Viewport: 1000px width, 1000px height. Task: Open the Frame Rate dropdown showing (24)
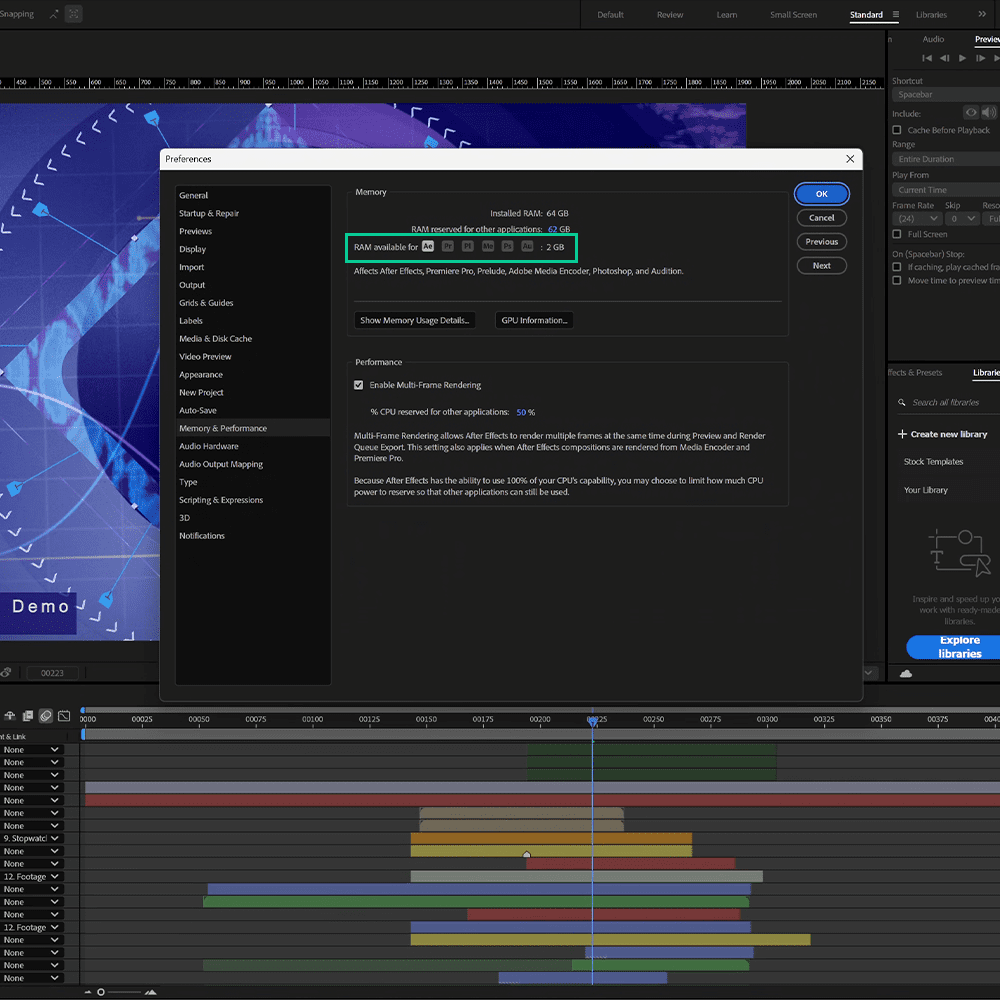coord(917,218)
